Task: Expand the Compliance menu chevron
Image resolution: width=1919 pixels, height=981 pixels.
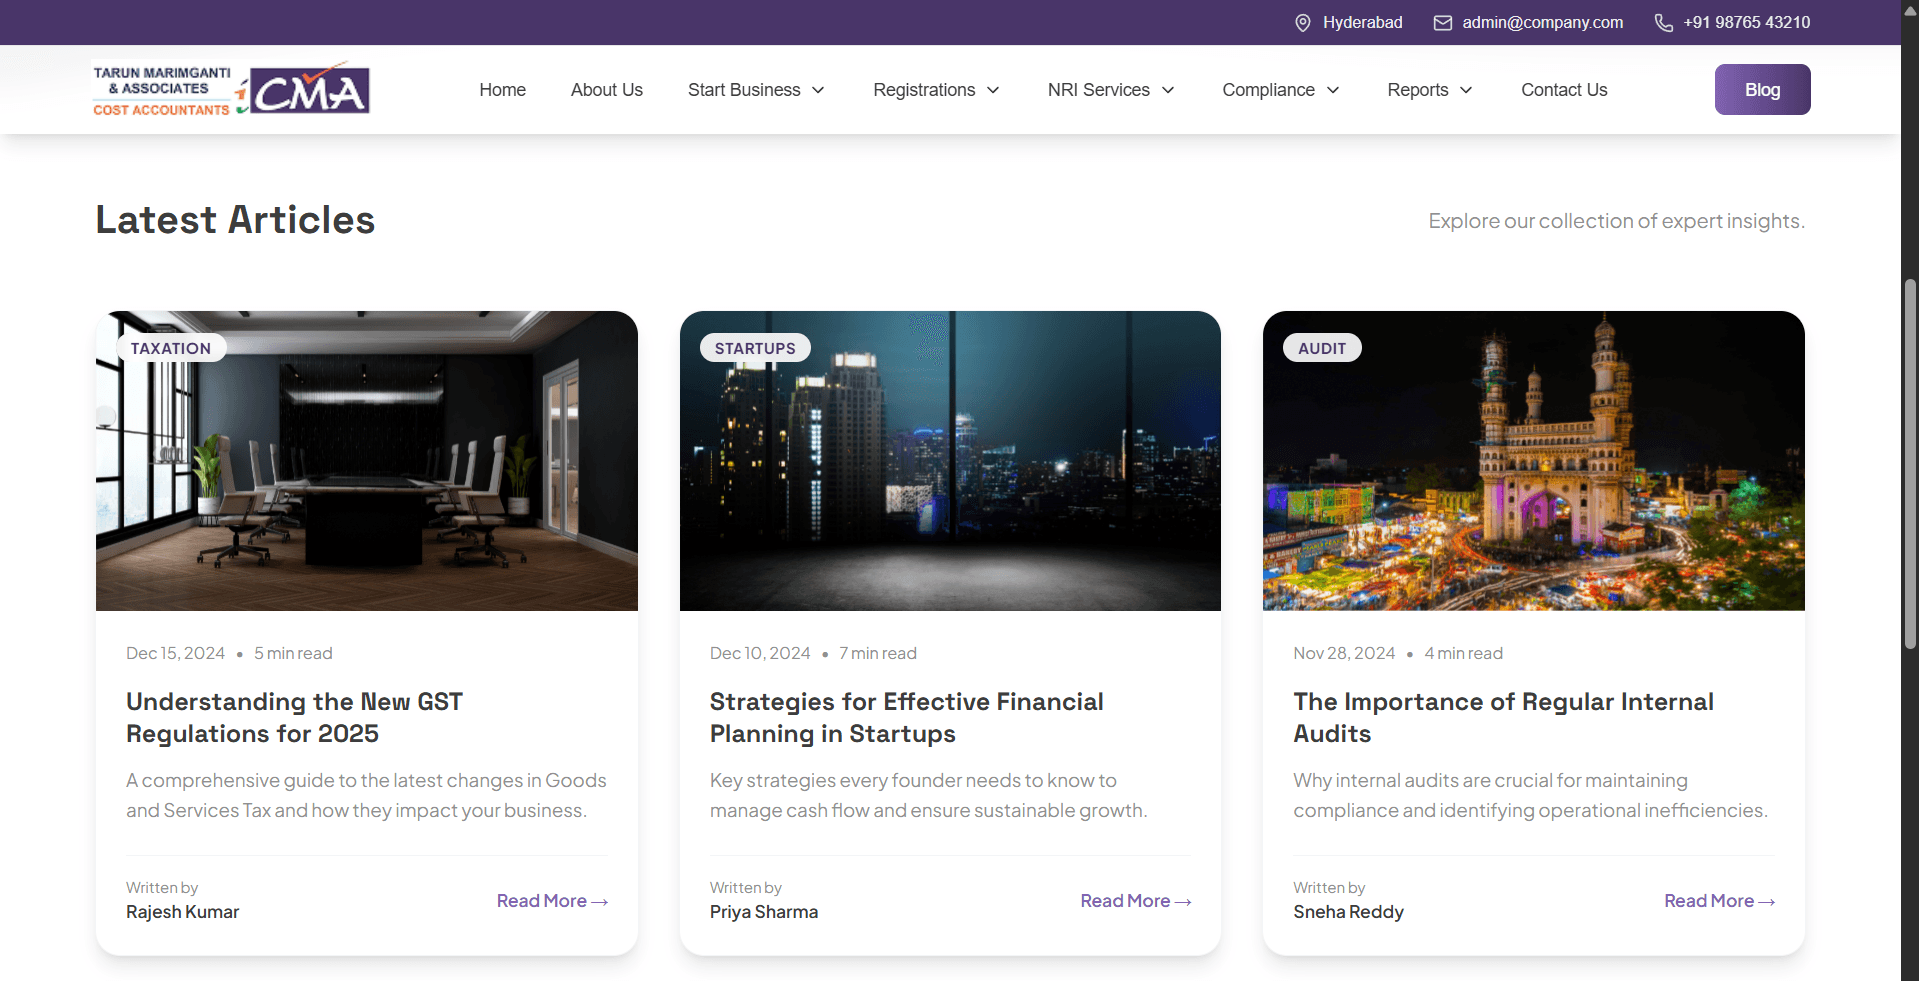Action: pyautogui.click(x=1333, y=90)
